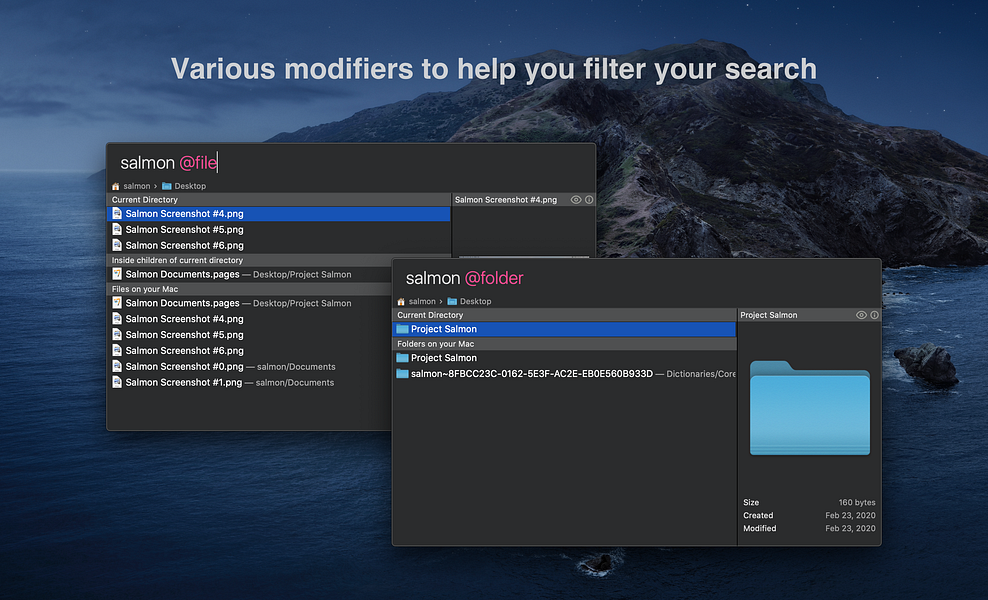Click large folder preview thumbnail
988x600 pixels.
coord(810,408)
